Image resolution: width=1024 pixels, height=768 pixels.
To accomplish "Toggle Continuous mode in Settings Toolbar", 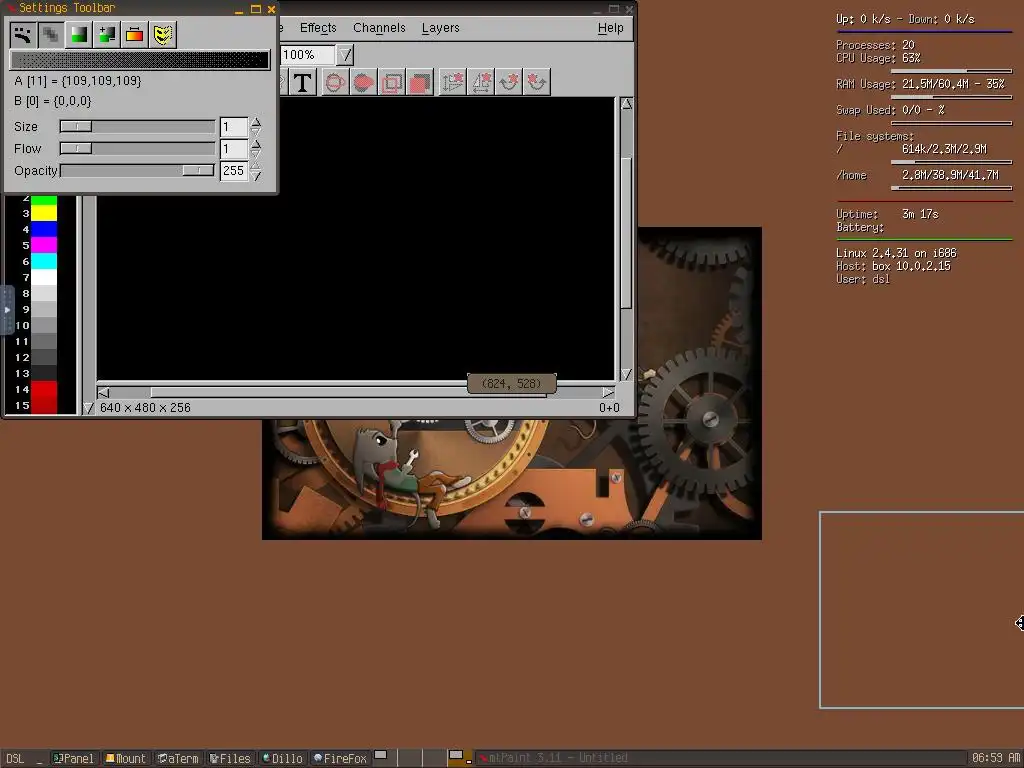I will (23, 35).
